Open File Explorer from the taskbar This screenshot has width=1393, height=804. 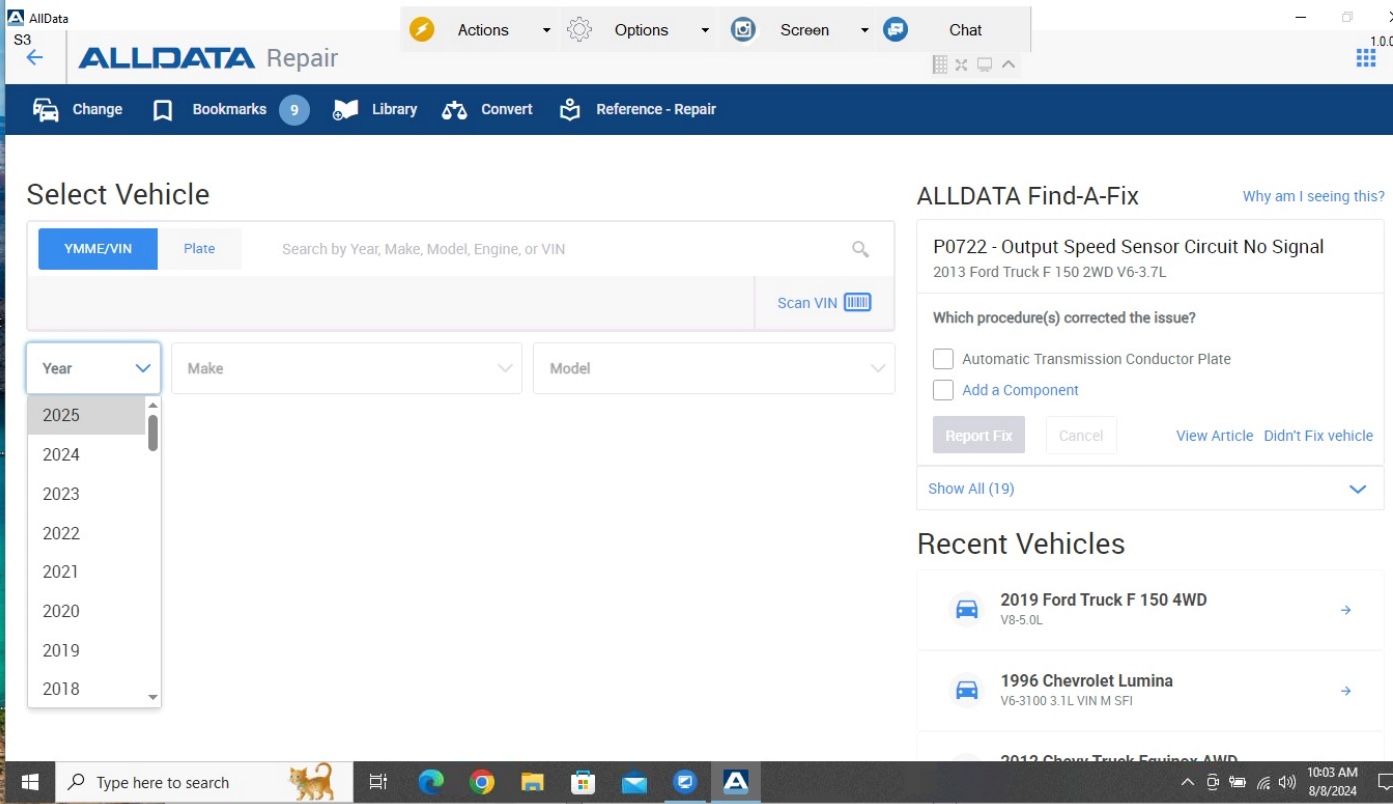[532, 783]
